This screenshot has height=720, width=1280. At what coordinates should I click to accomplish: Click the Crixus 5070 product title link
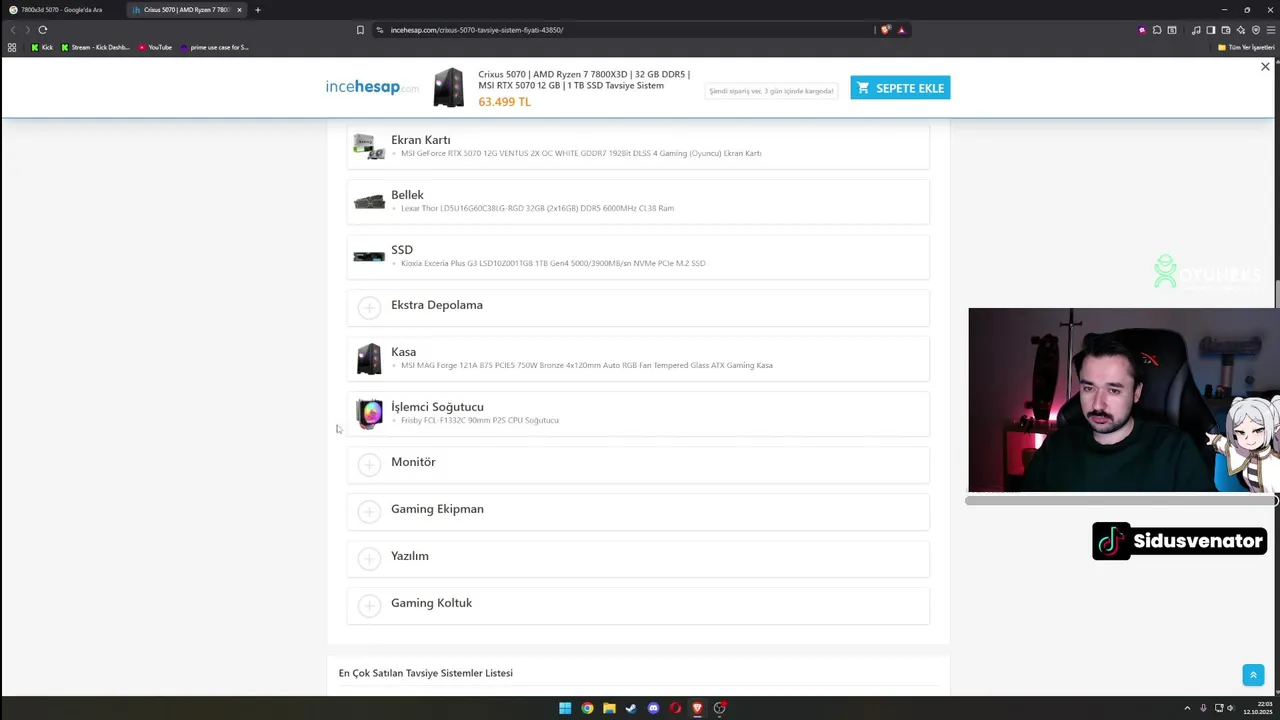pos(584,80)
